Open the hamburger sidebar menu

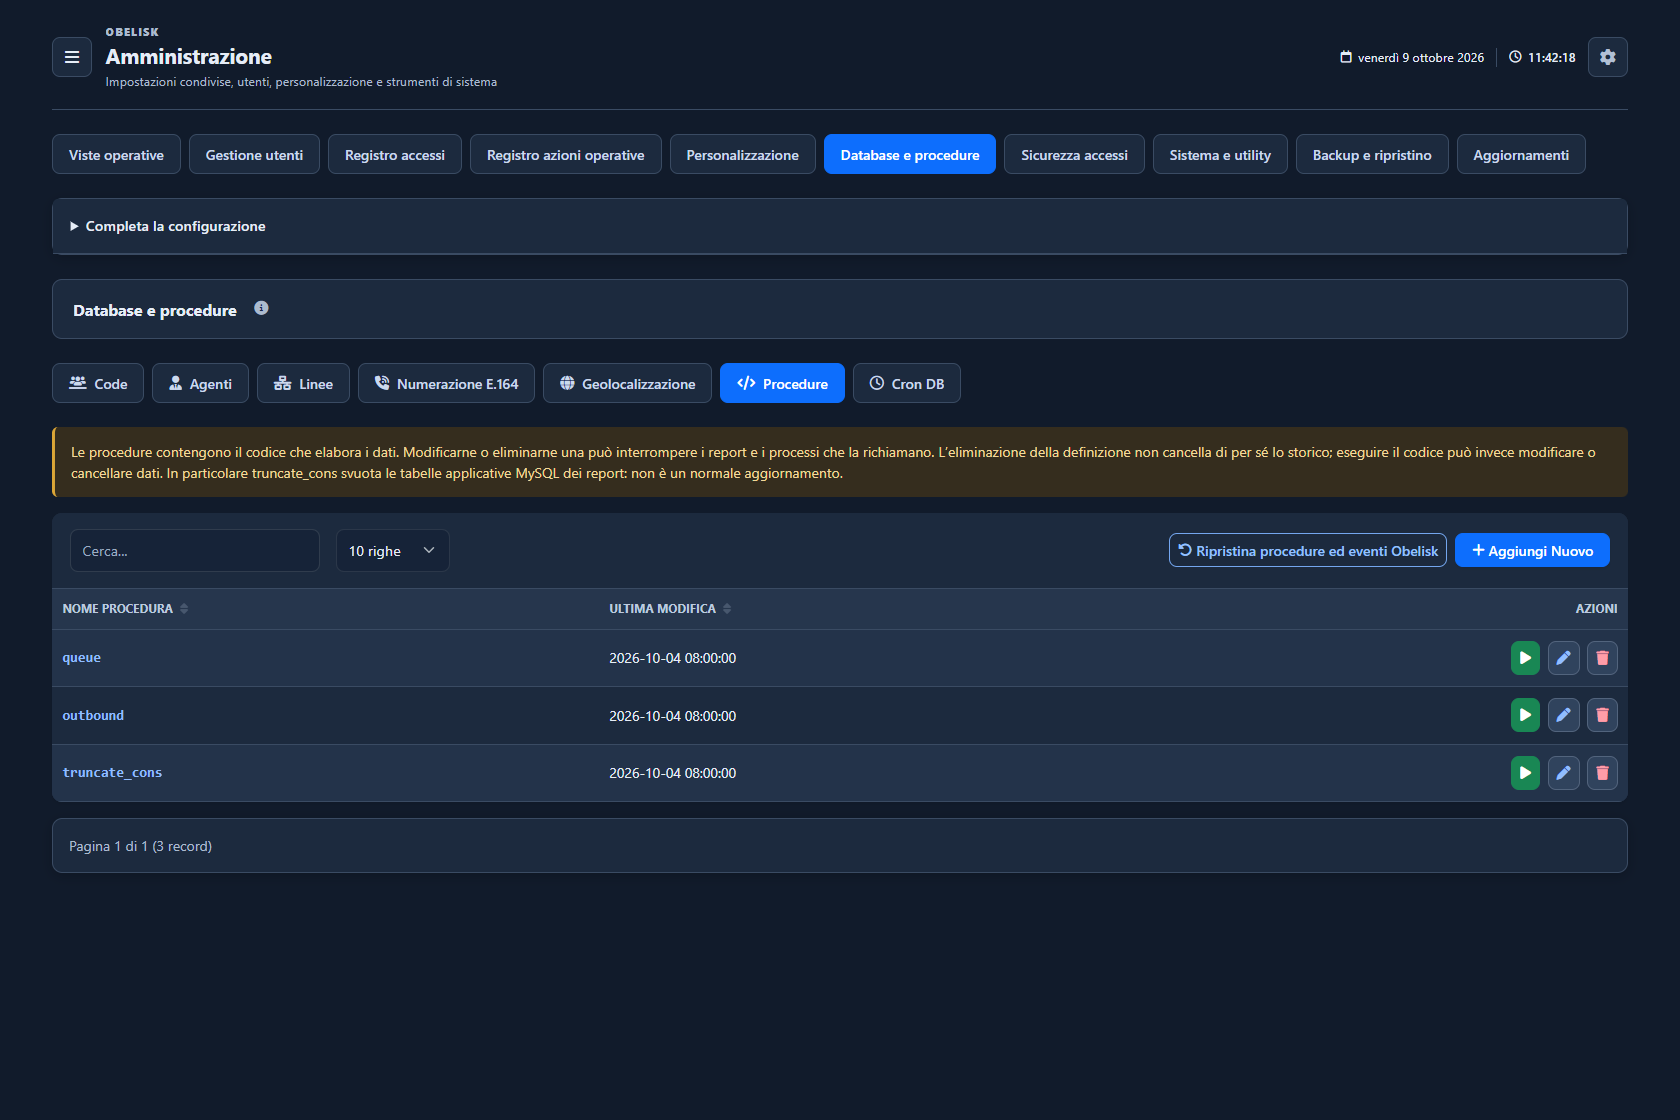tap(72, 57)
